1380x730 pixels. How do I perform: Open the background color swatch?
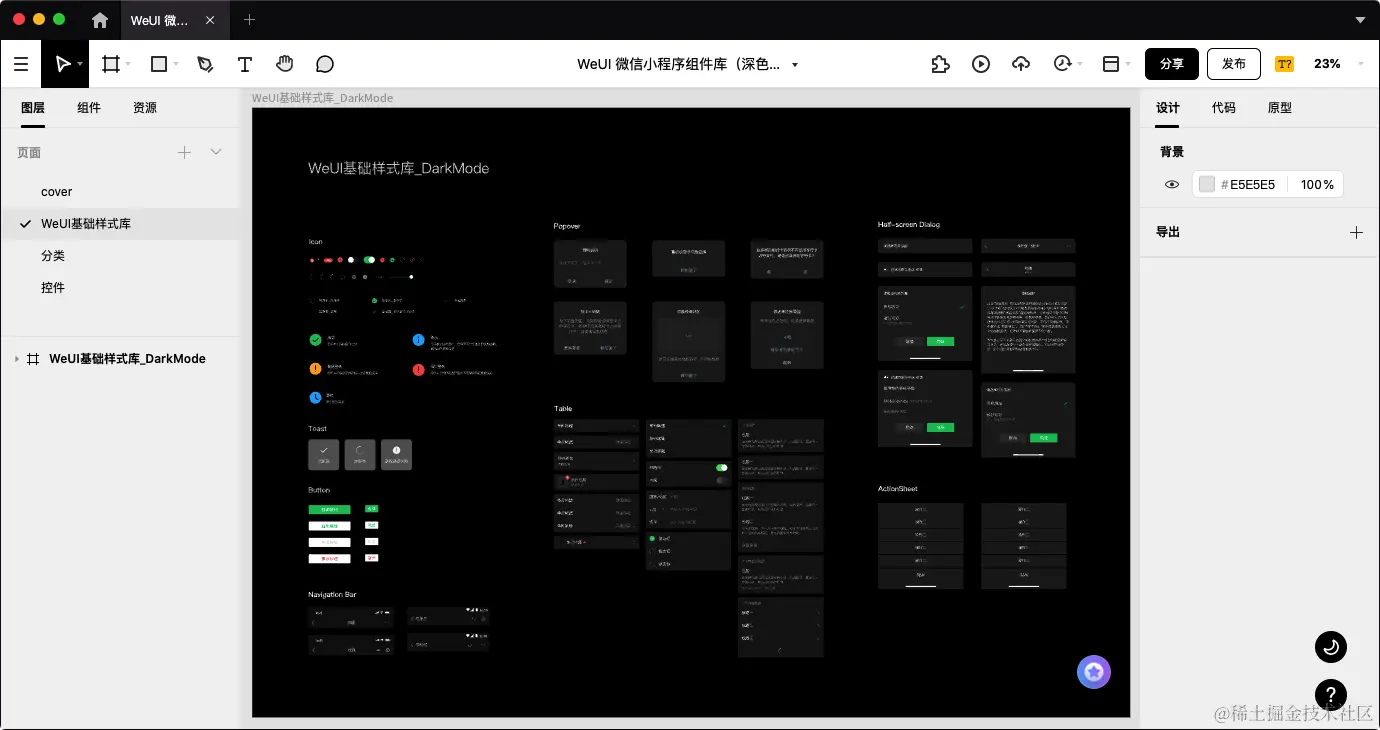coord(1207,185)
